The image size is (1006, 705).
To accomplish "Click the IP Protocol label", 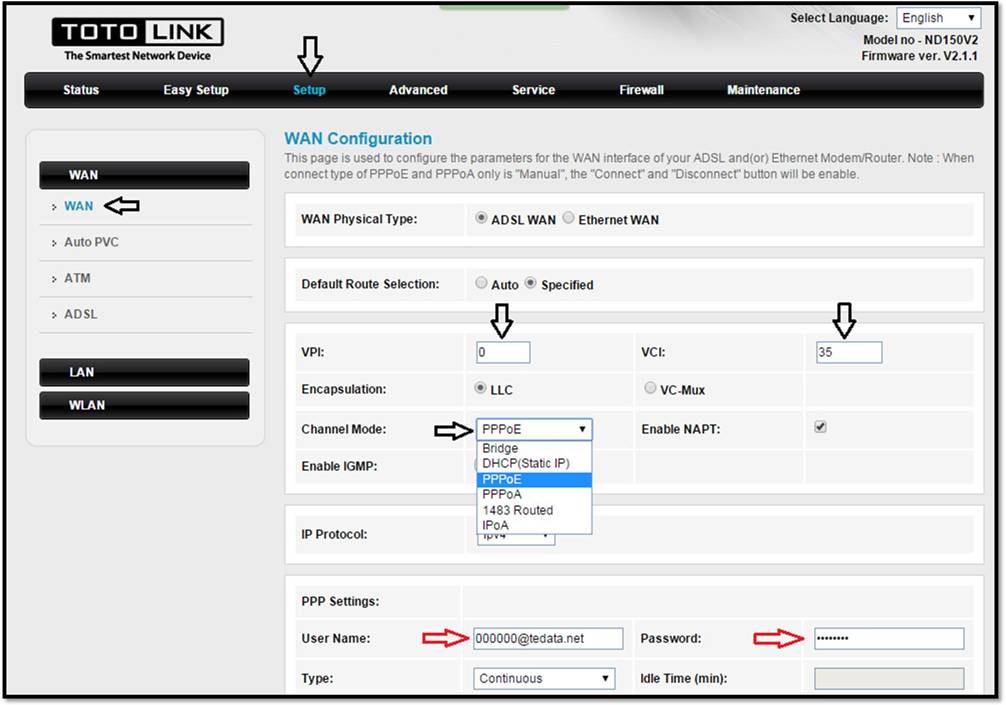I will point(334,534).
